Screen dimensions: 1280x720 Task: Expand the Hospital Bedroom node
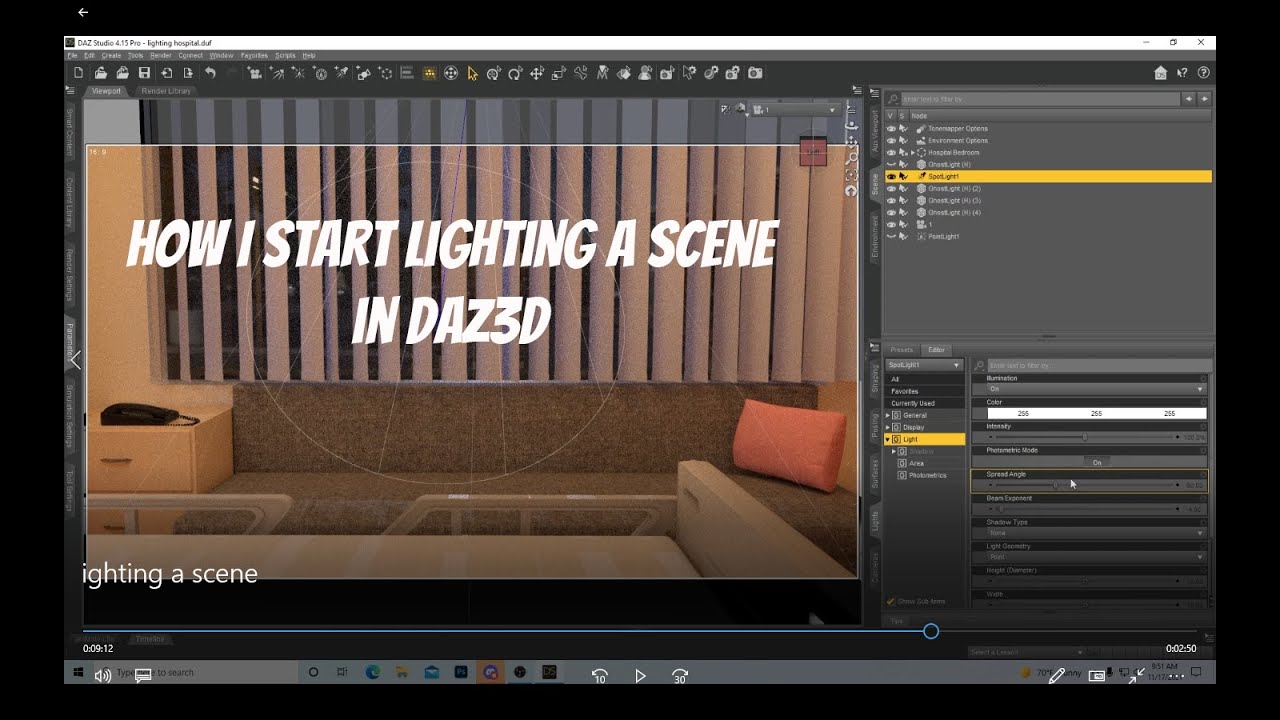point(912,152)
